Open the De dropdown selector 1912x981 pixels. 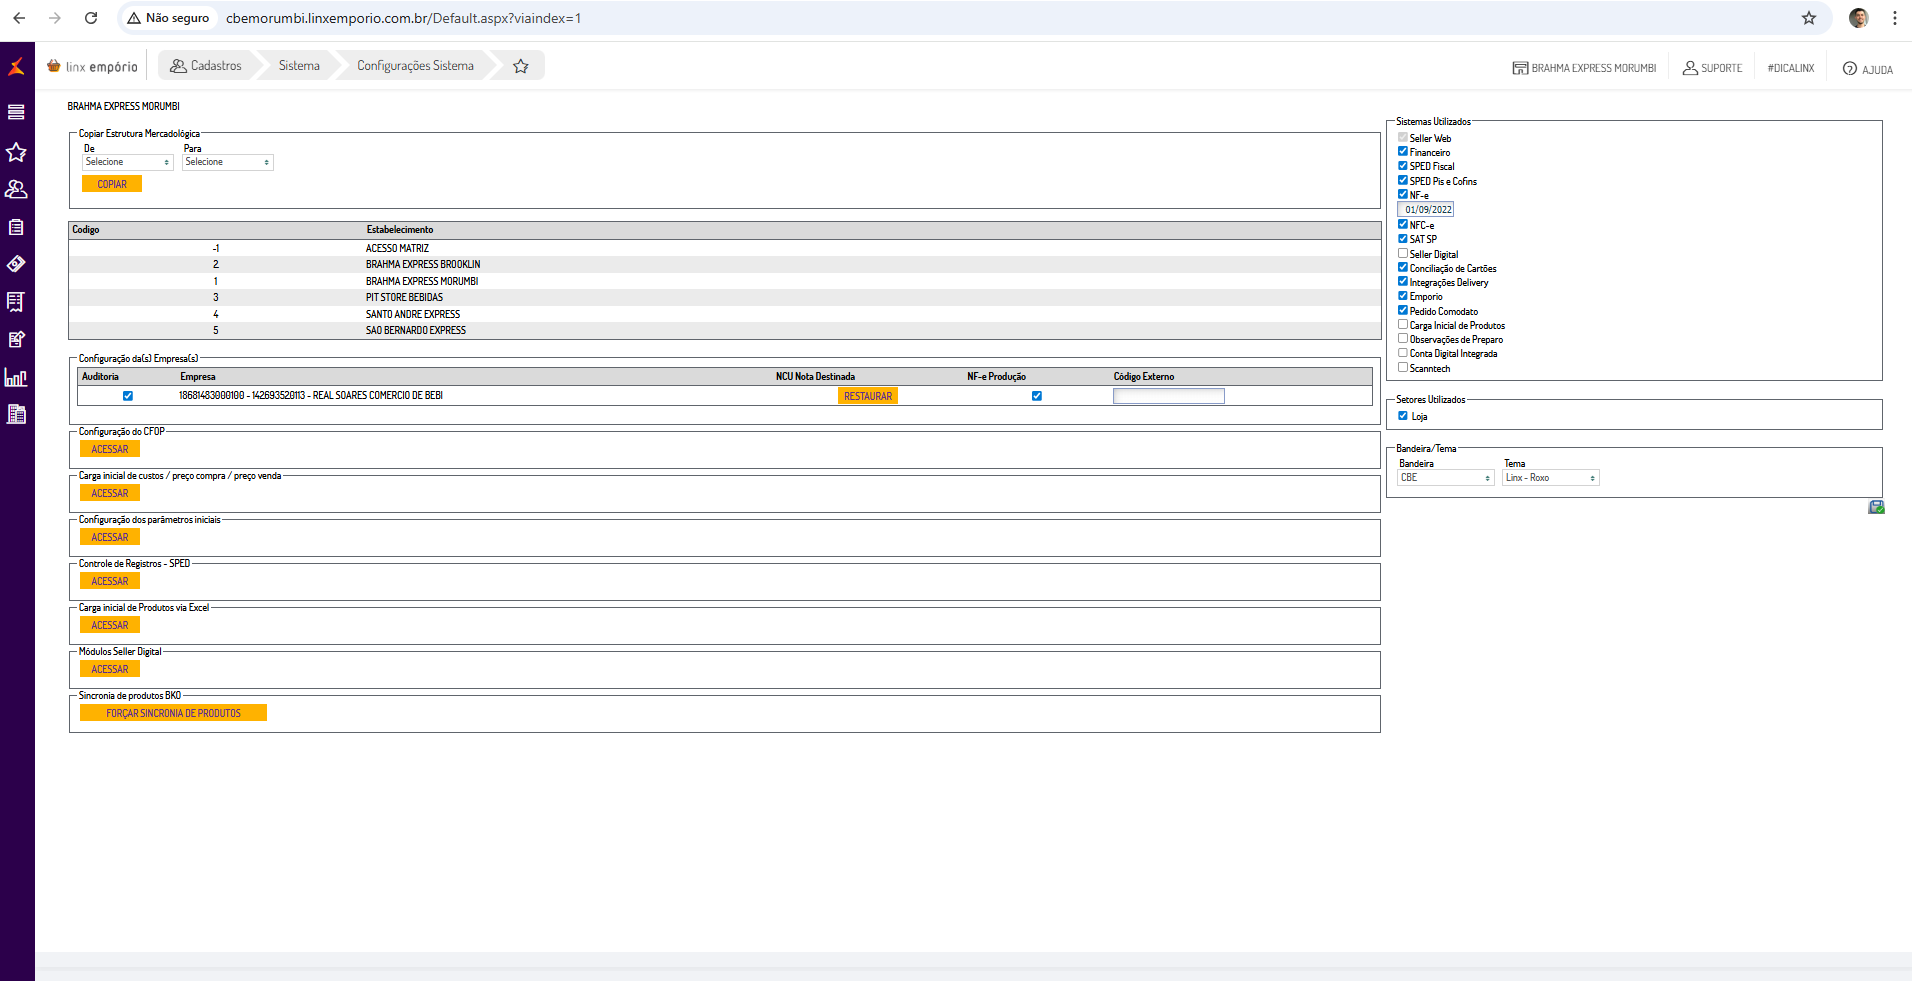(x=128, y=162)
